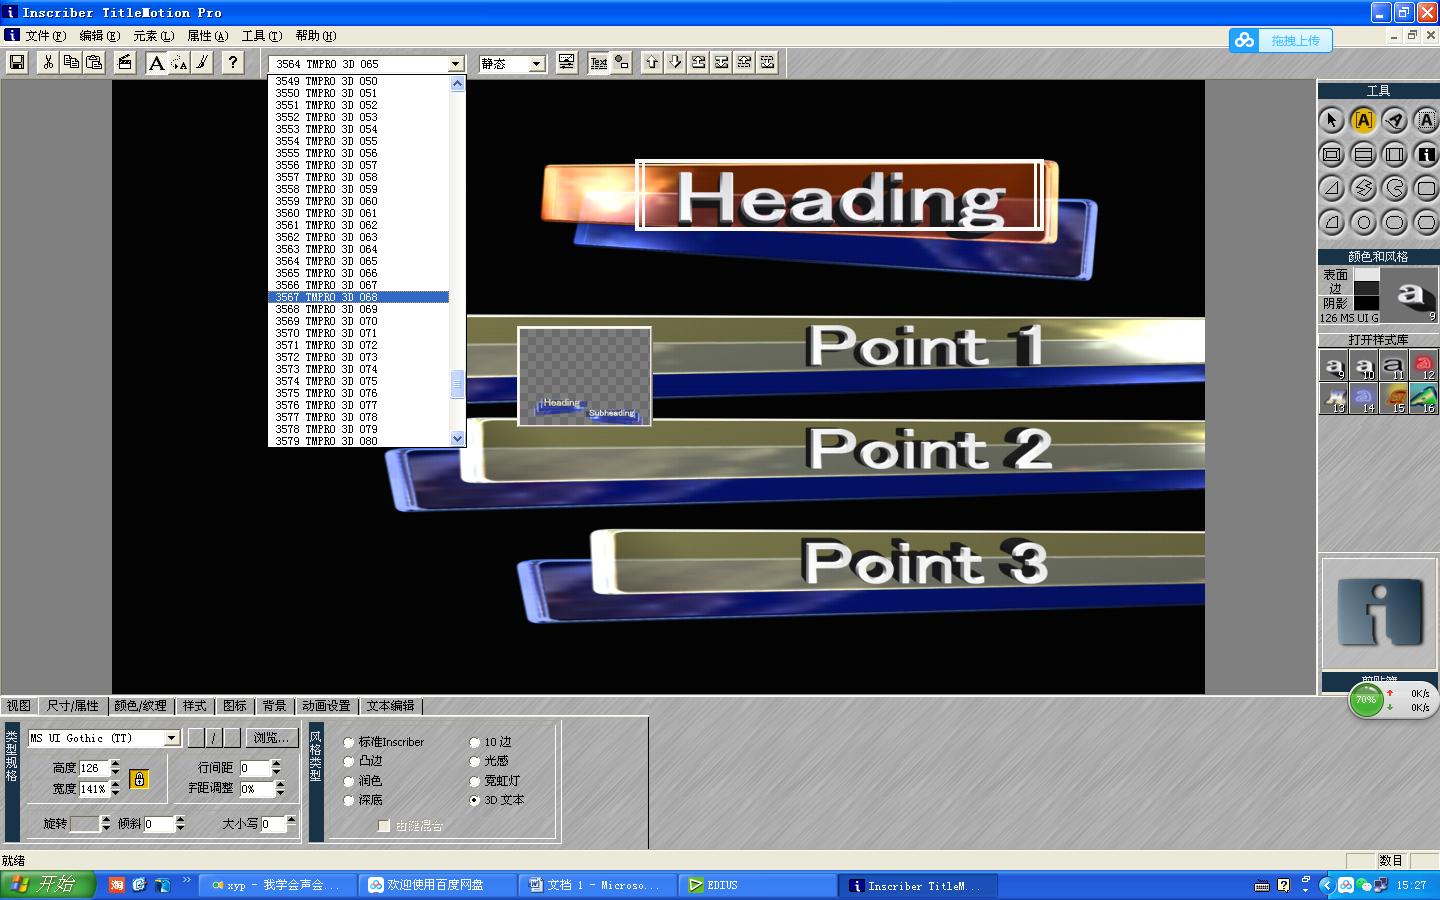Click the 拖拽上传 upload button
The width and height of the screenshot is (1440, 900).
click(1281, 41)
